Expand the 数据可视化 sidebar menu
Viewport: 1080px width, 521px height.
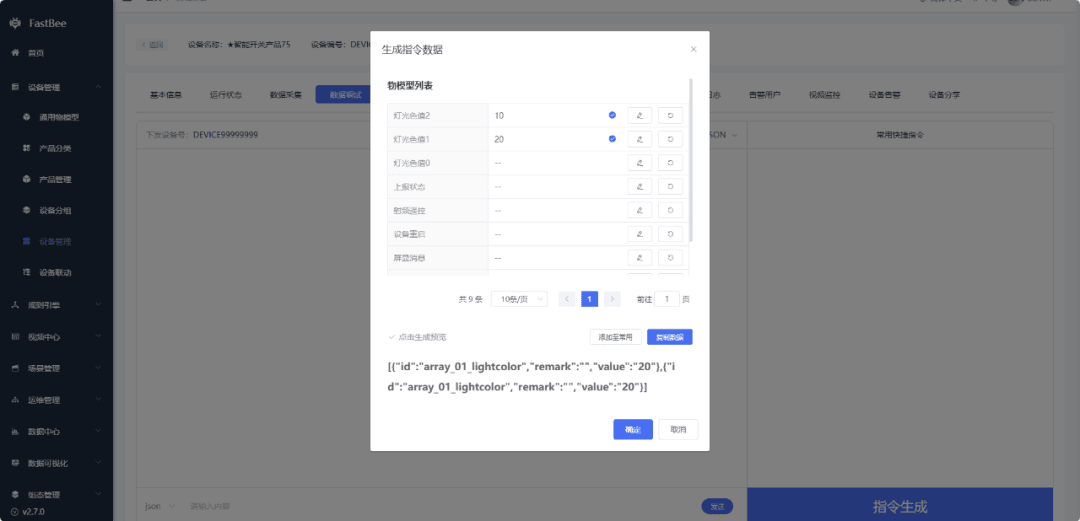56,463
